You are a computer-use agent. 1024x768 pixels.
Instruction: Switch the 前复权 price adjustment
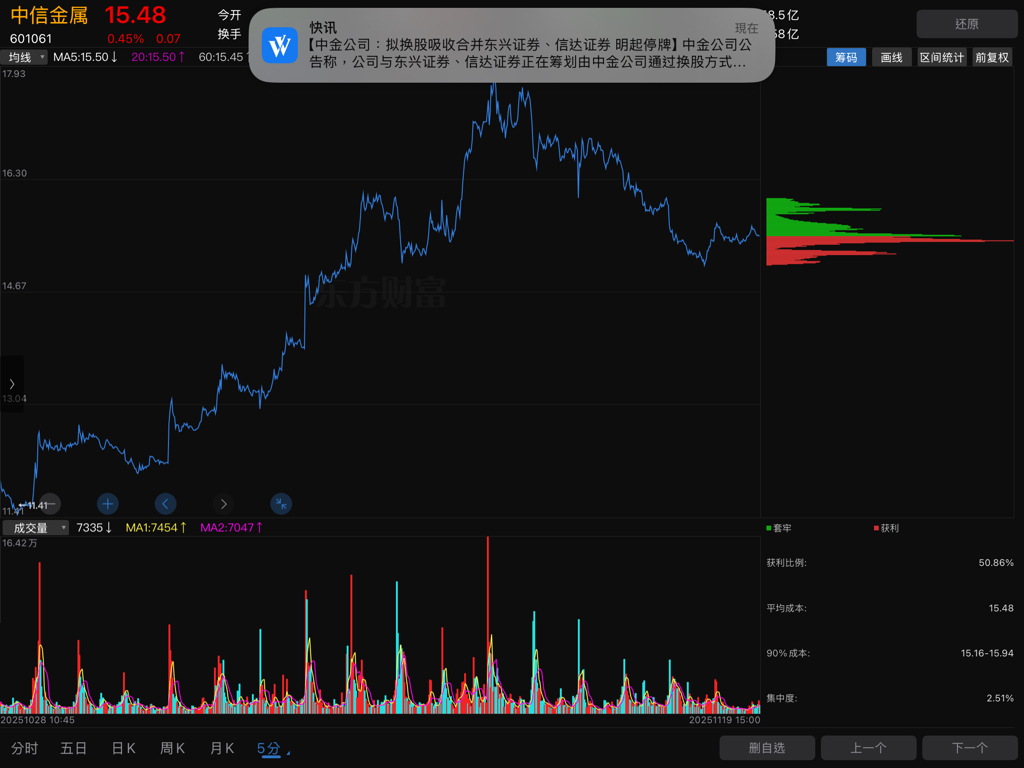coord(992,57)
